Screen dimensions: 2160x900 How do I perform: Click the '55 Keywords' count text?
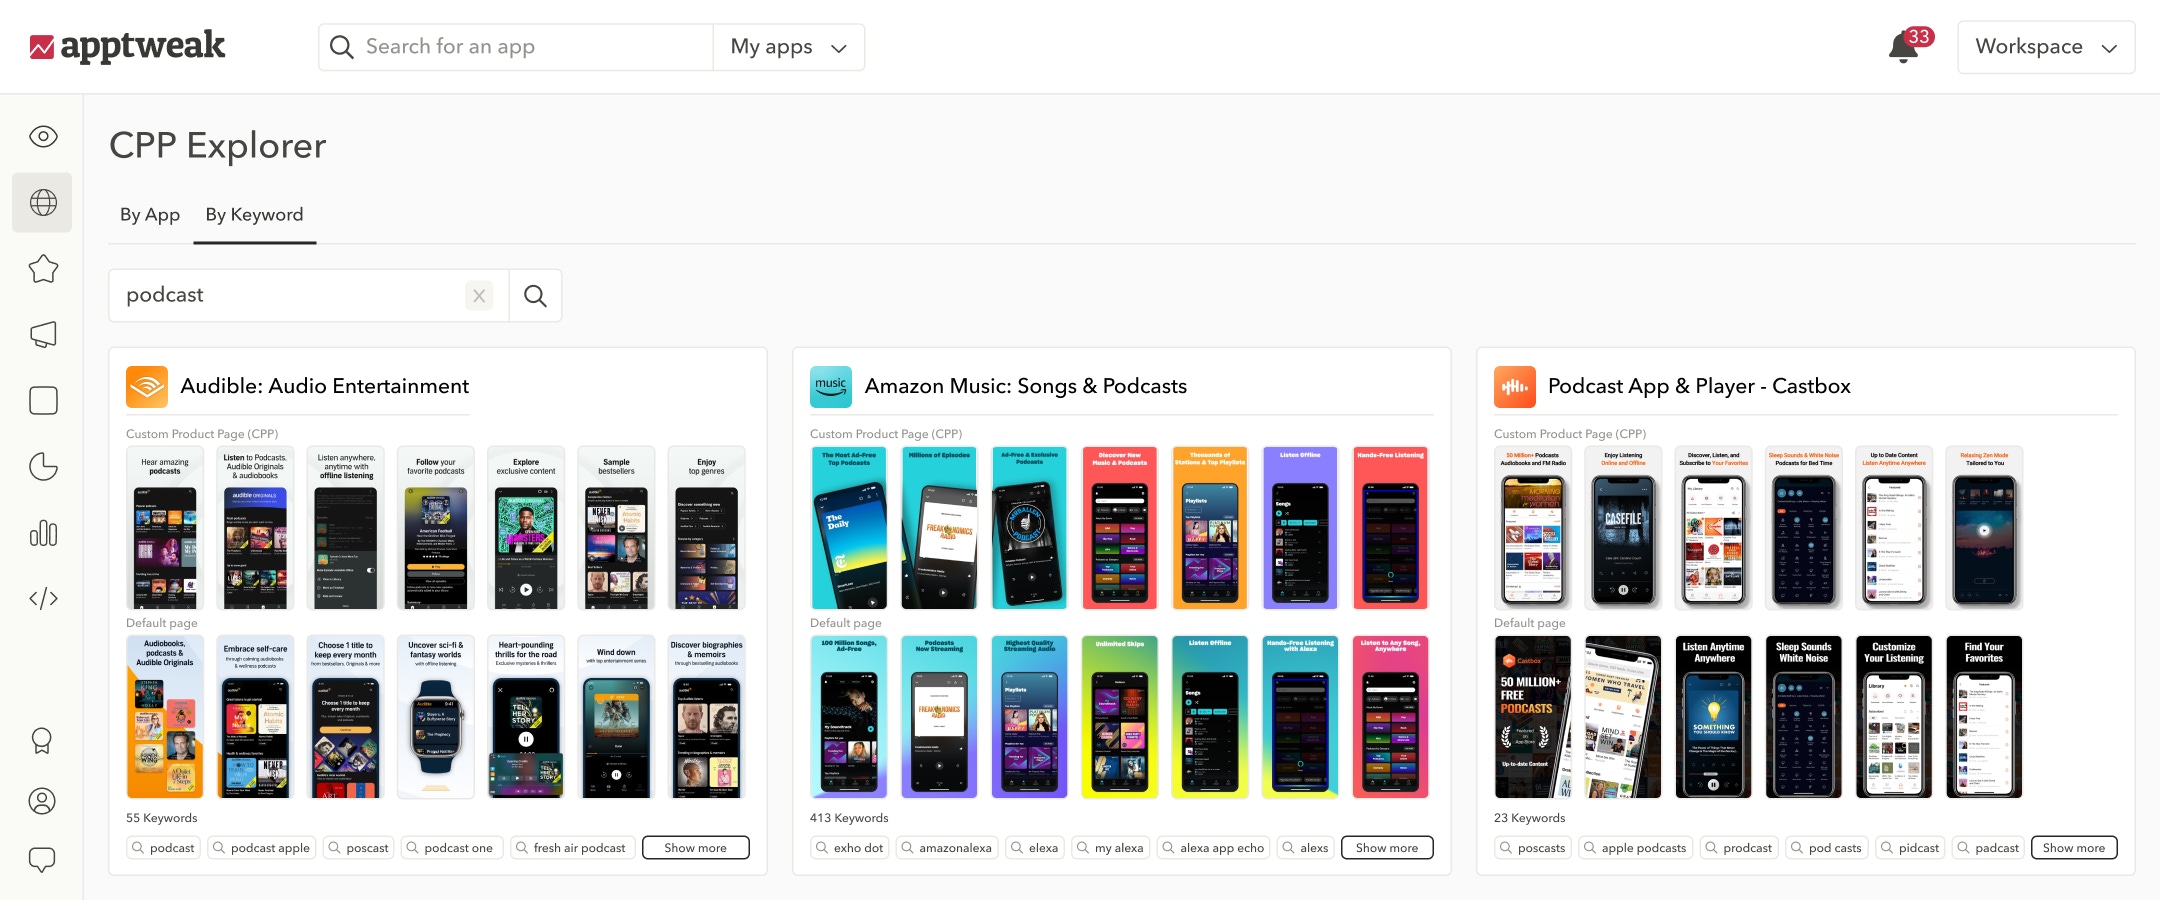point(162,818)
